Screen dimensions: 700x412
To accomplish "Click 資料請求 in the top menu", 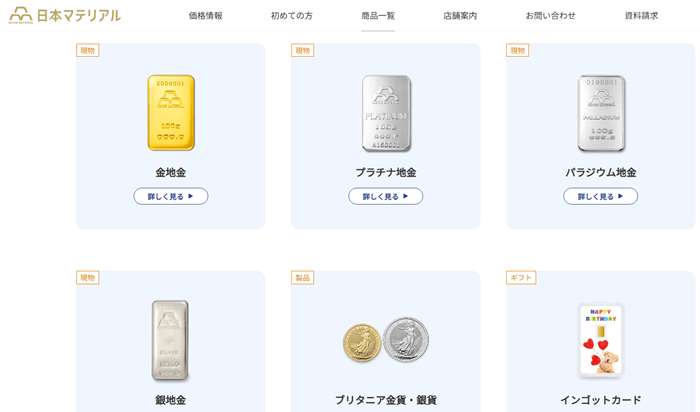I will (x=641, y=16).
